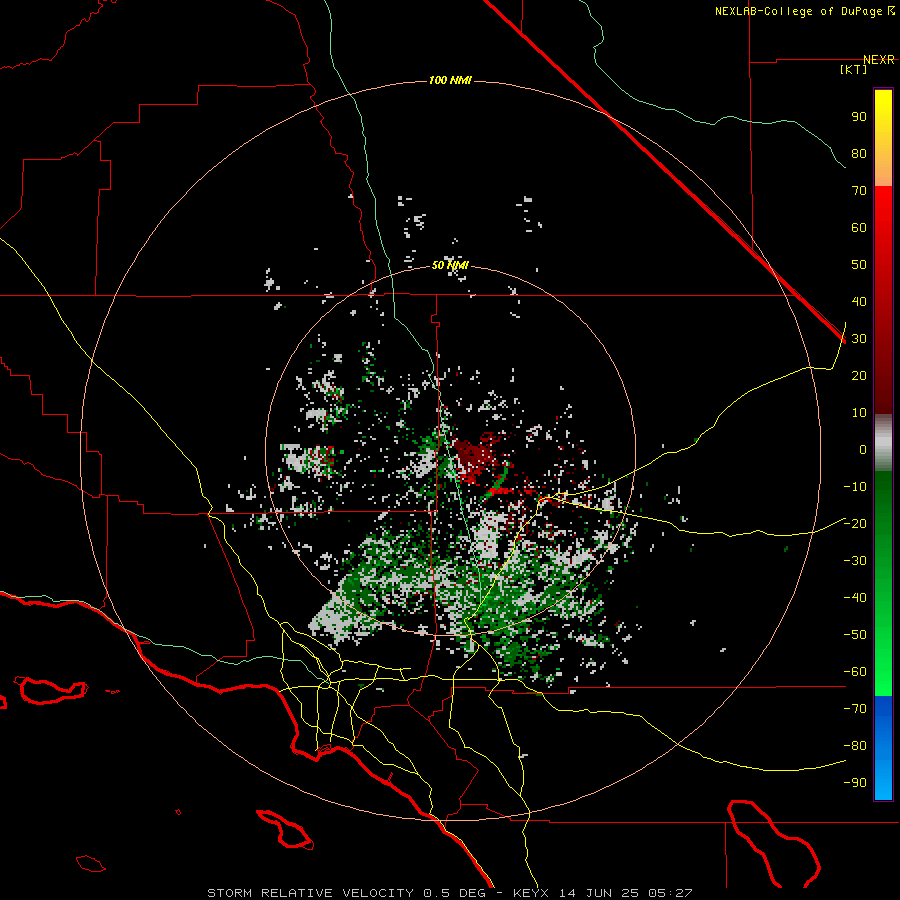This screenshot has height=900, width=900.
Task: Click the -70 knot scale value
Action: click(855, 709)
